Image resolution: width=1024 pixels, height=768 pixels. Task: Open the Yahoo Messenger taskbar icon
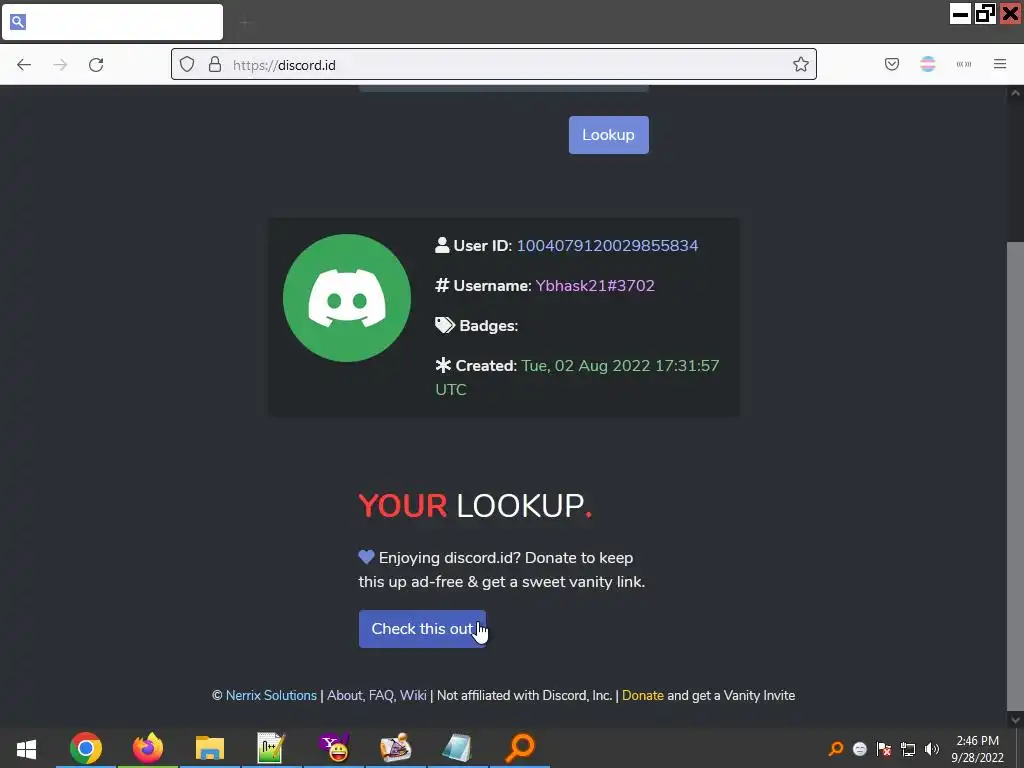click(334, 748)
